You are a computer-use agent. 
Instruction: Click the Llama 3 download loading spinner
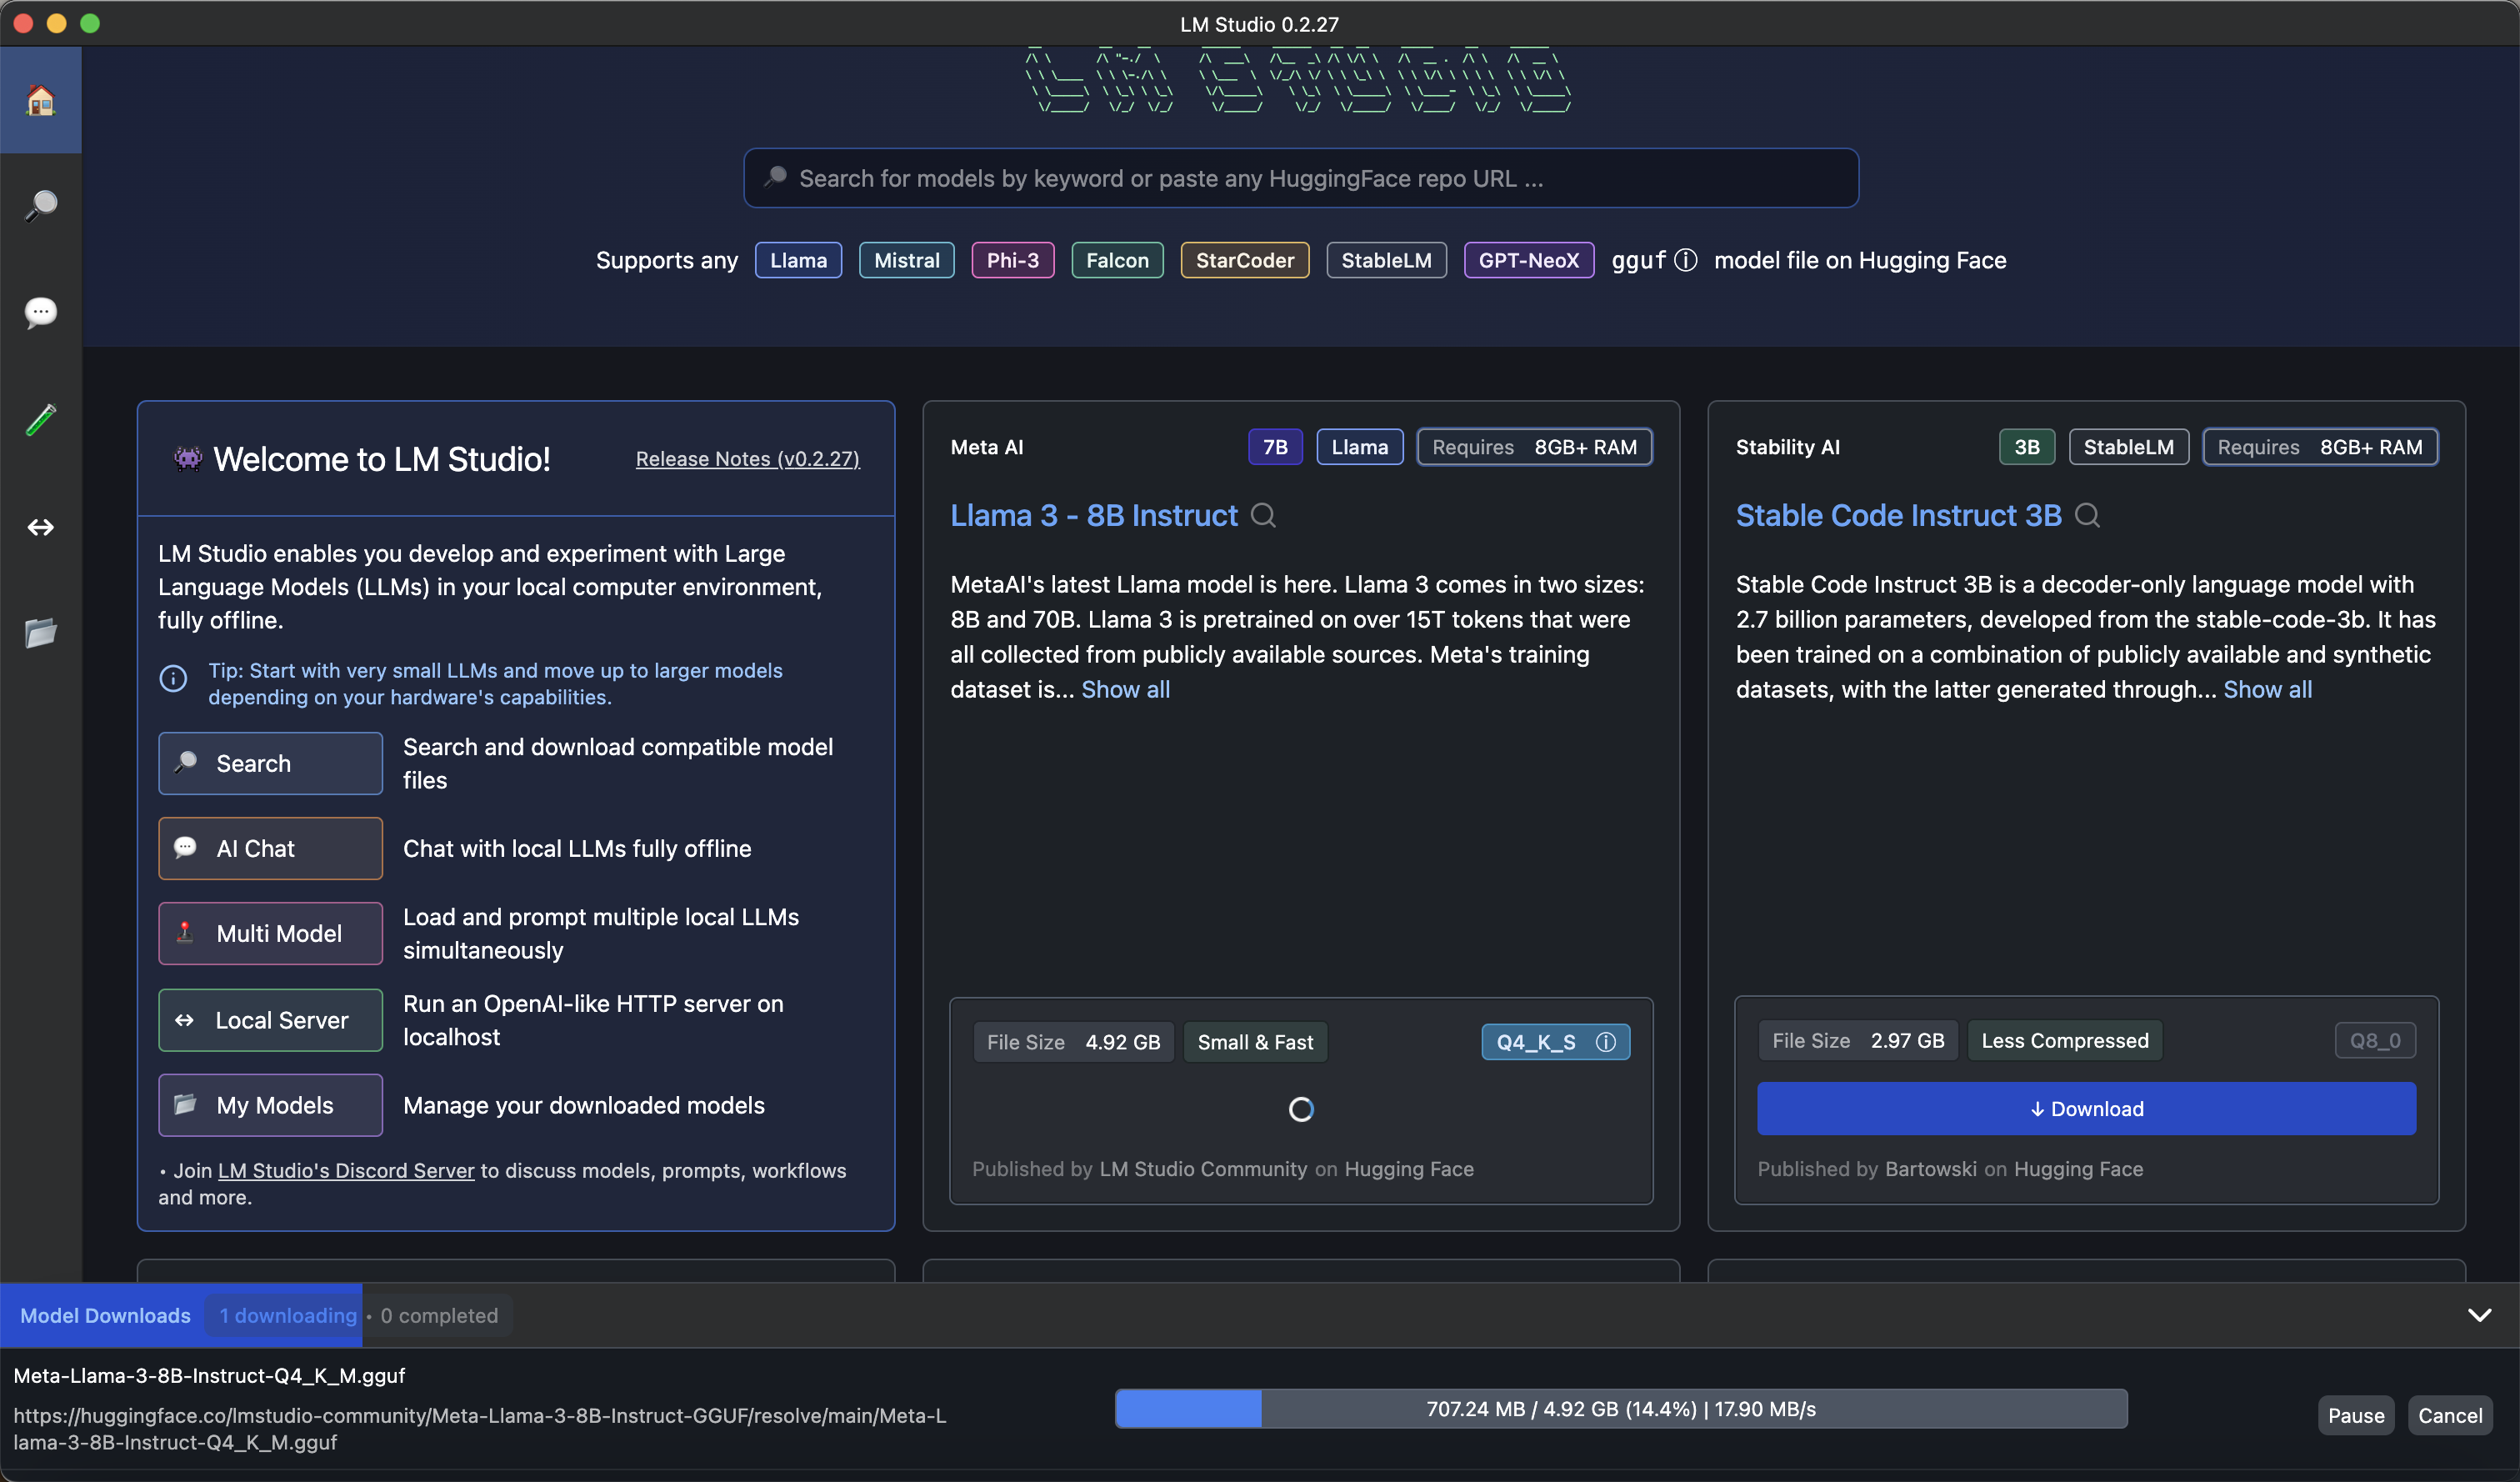(x=1301, y=1109)
